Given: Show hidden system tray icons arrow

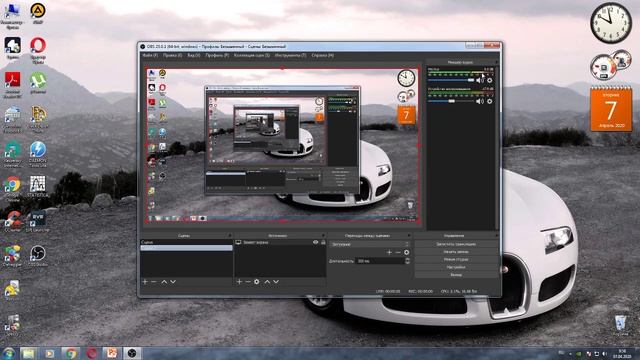Looking at the screenshot, I should pos(570,353).
